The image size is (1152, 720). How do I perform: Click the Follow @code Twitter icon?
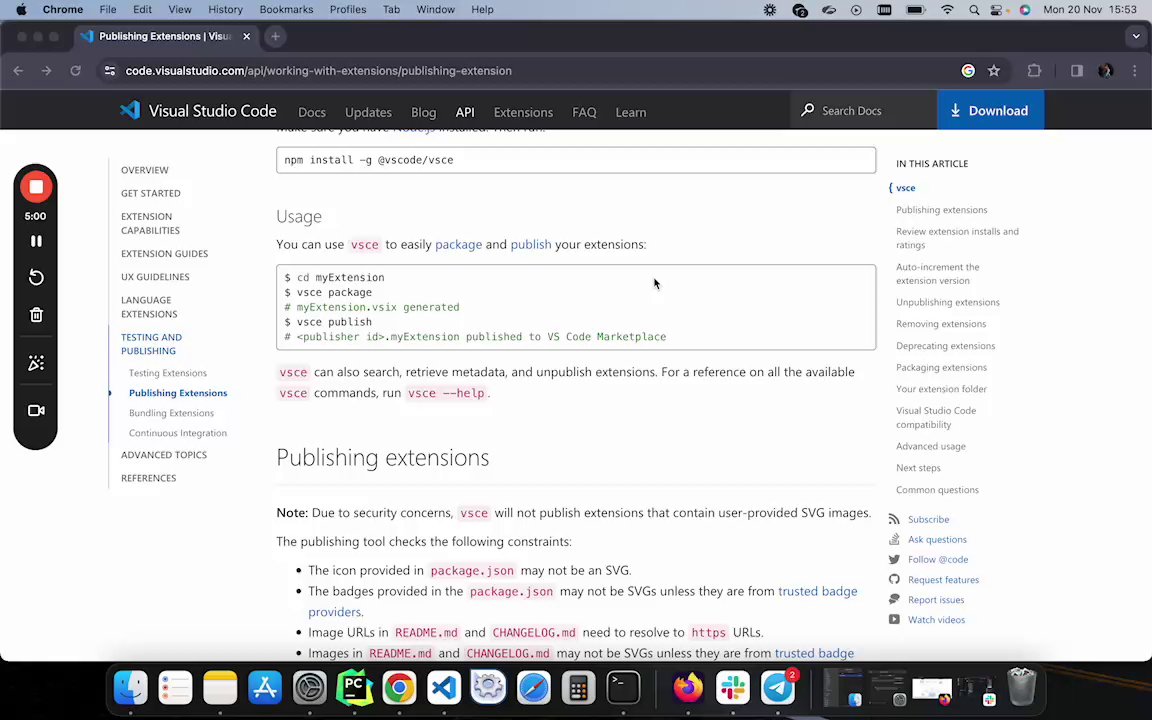894,559
